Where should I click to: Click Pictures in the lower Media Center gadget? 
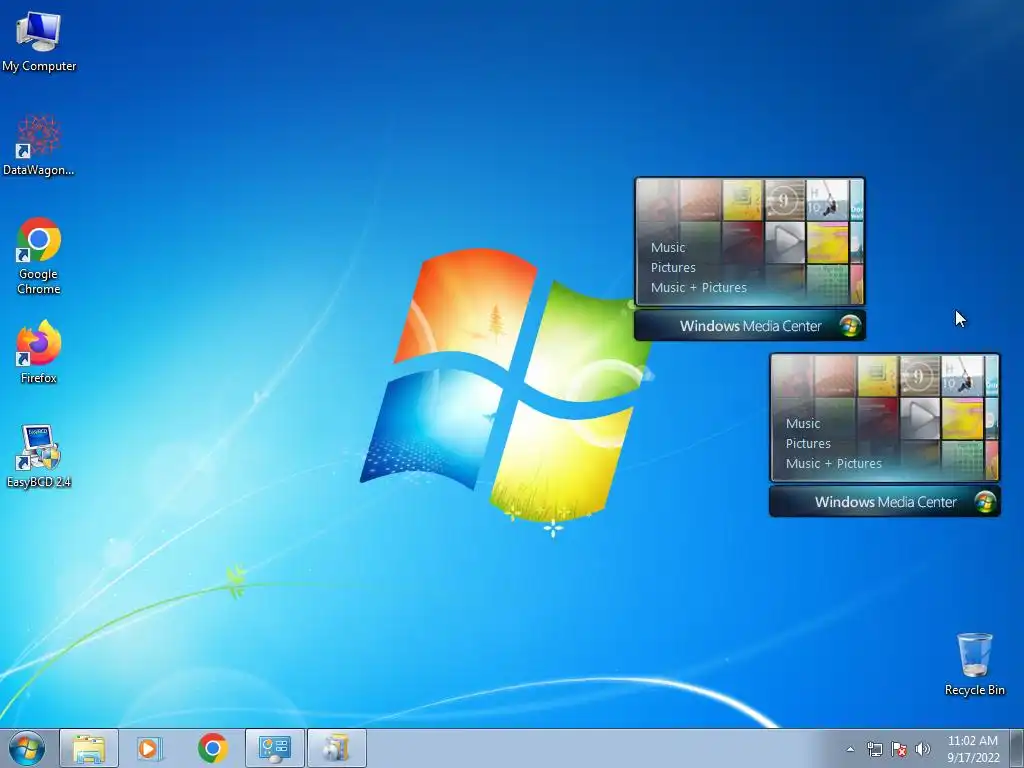point(808,443)
